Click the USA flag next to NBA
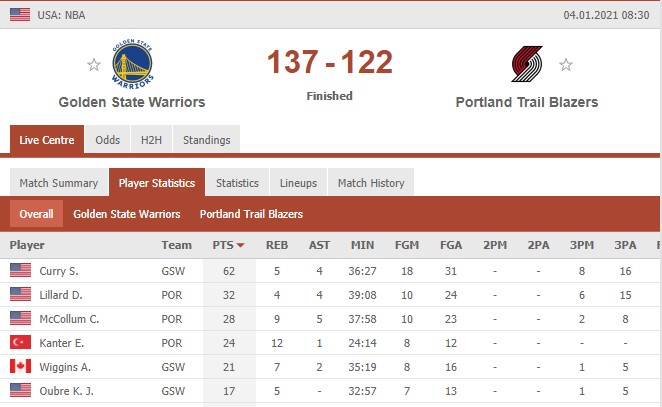 (x=20, y=15)
